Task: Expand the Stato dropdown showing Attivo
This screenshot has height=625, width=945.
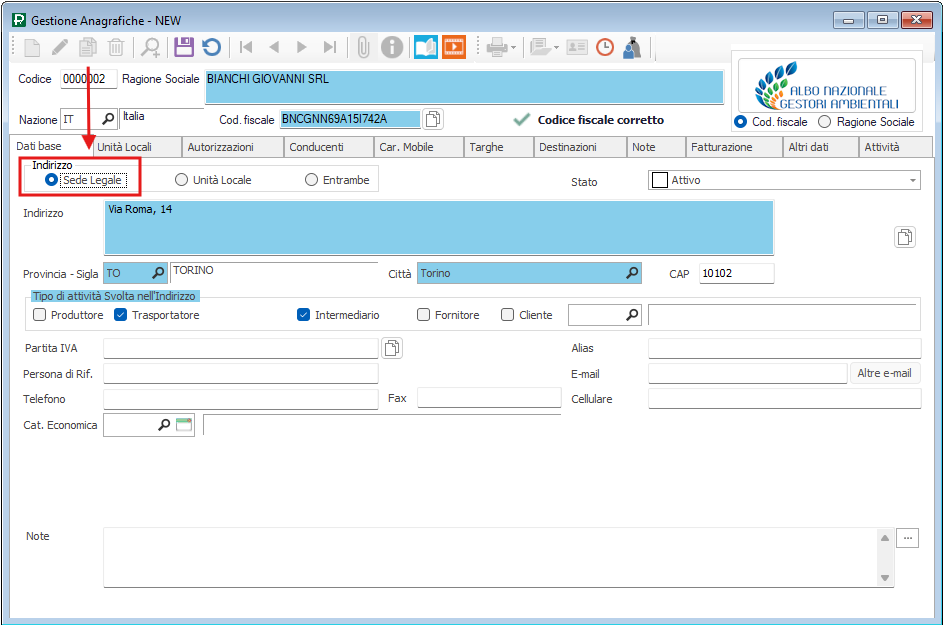Action: click(913, 180)
